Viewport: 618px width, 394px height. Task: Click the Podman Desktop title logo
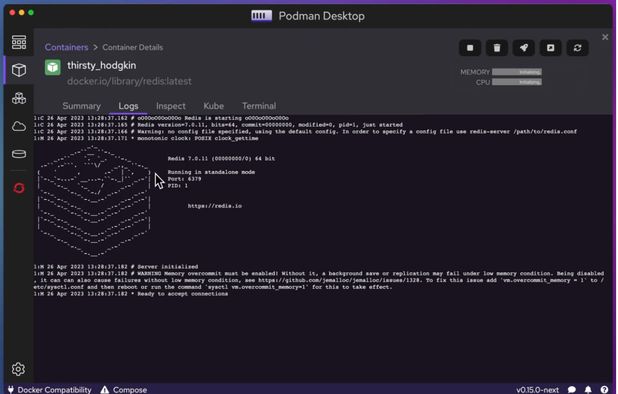(x=261, y=16)
